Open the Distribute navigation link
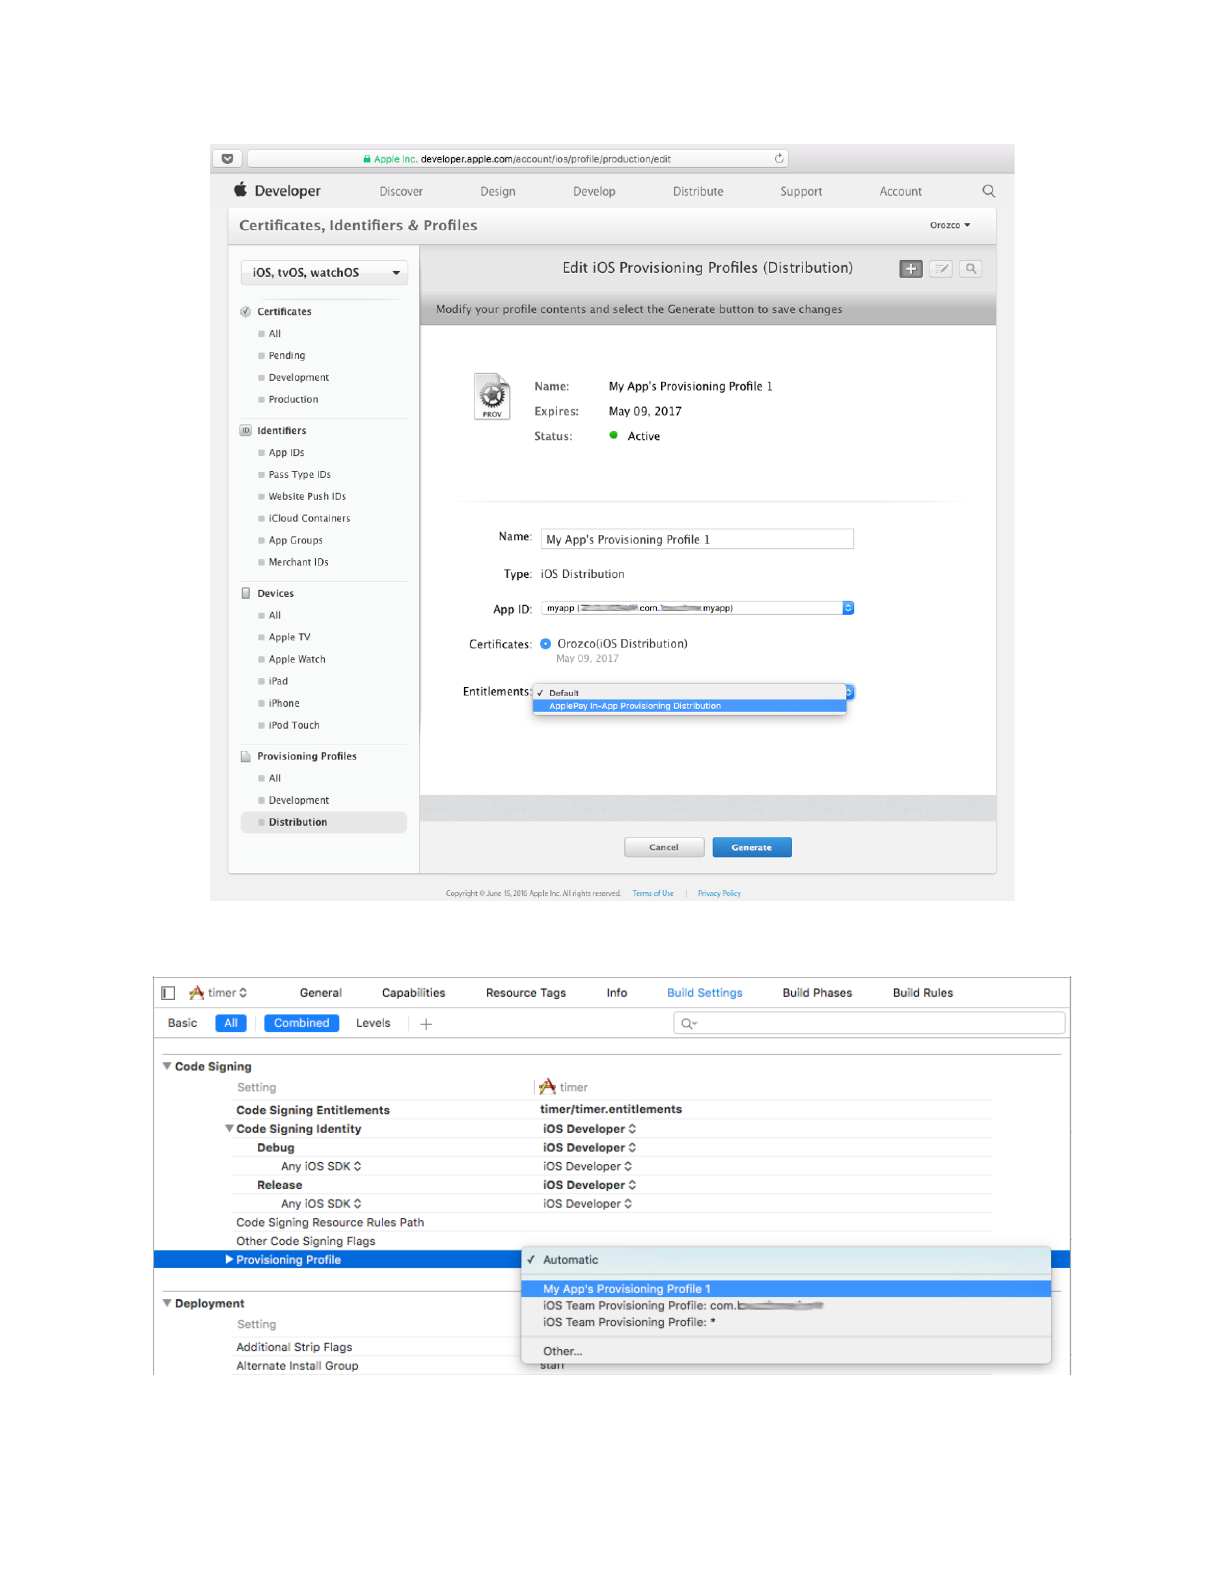The height and width of the screenshot is (1584, 1224). [x=698, y=192]
